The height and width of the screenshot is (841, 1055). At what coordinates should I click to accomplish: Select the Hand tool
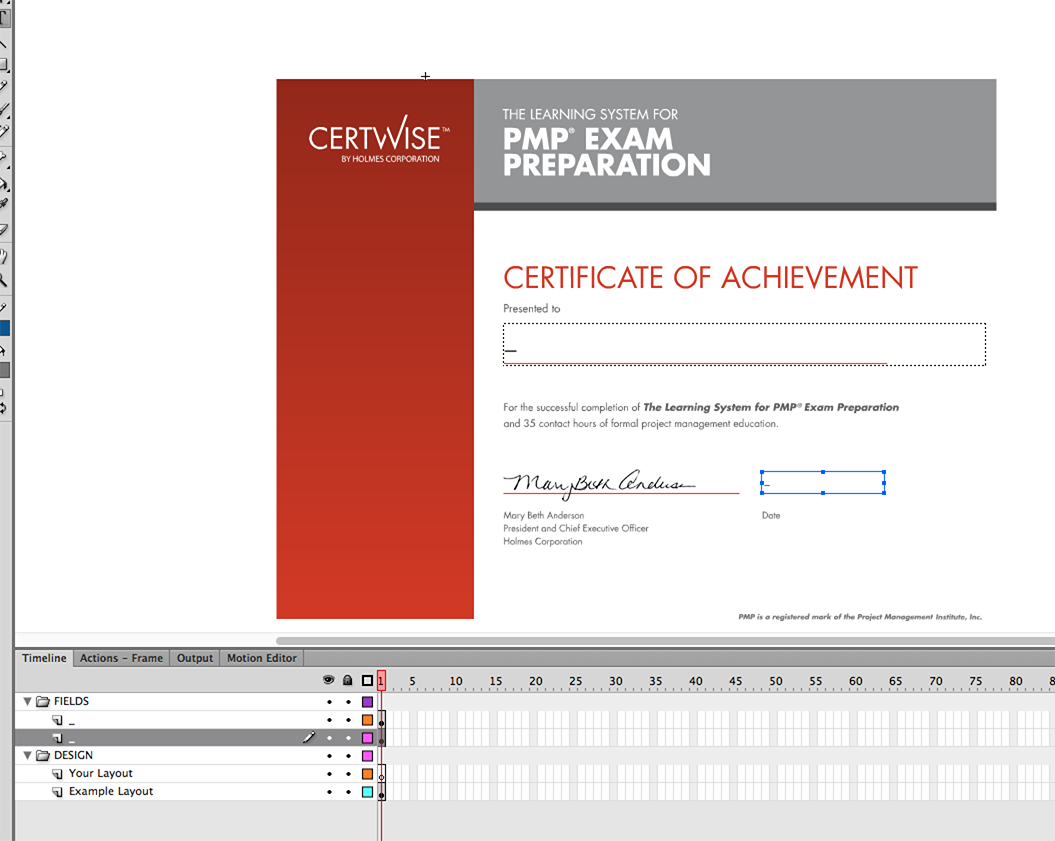click(x=4, y=258)
